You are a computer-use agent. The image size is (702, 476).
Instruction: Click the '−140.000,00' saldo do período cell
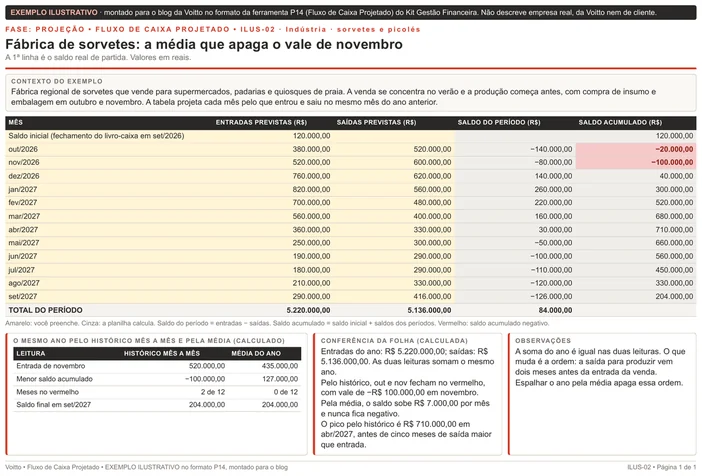tap(551, 149)
